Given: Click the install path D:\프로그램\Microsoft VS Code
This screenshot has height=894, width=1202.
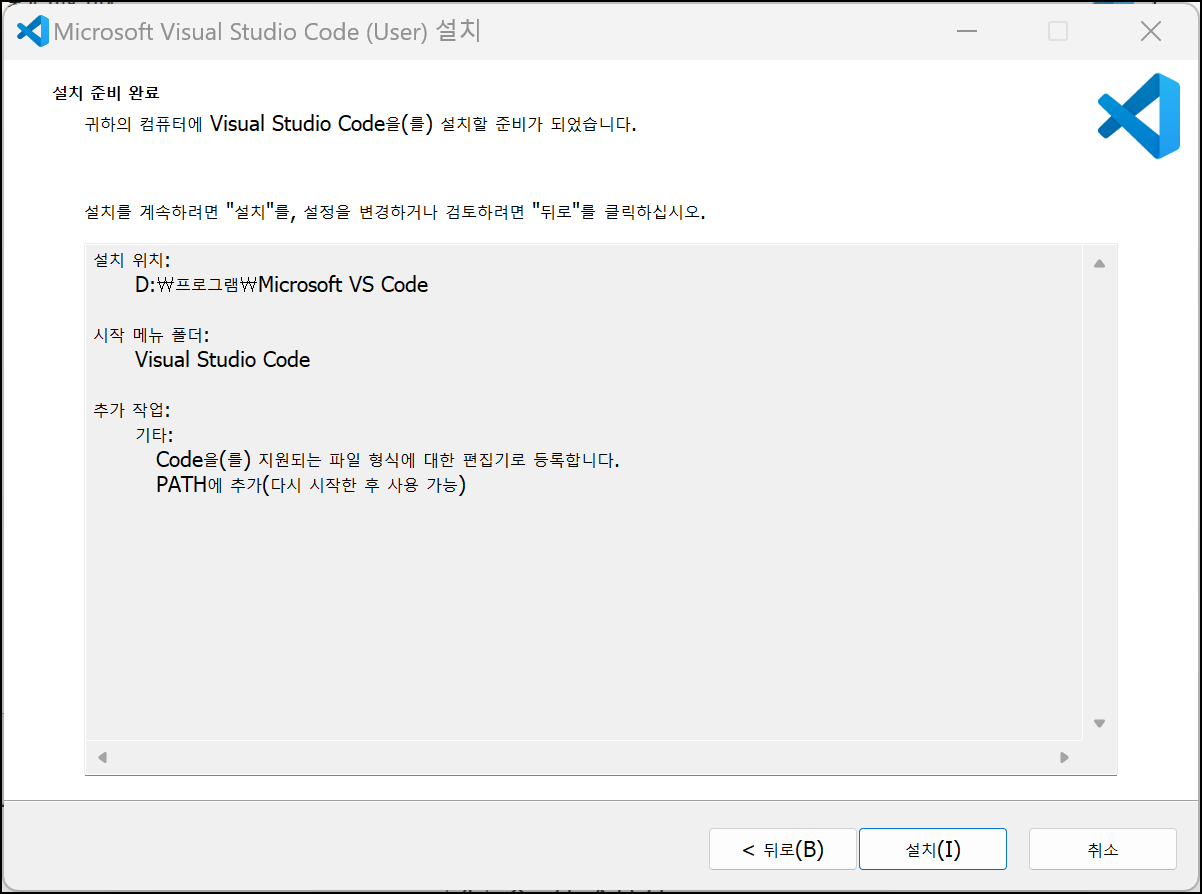Looking at the screenshot, I should 281,285.
